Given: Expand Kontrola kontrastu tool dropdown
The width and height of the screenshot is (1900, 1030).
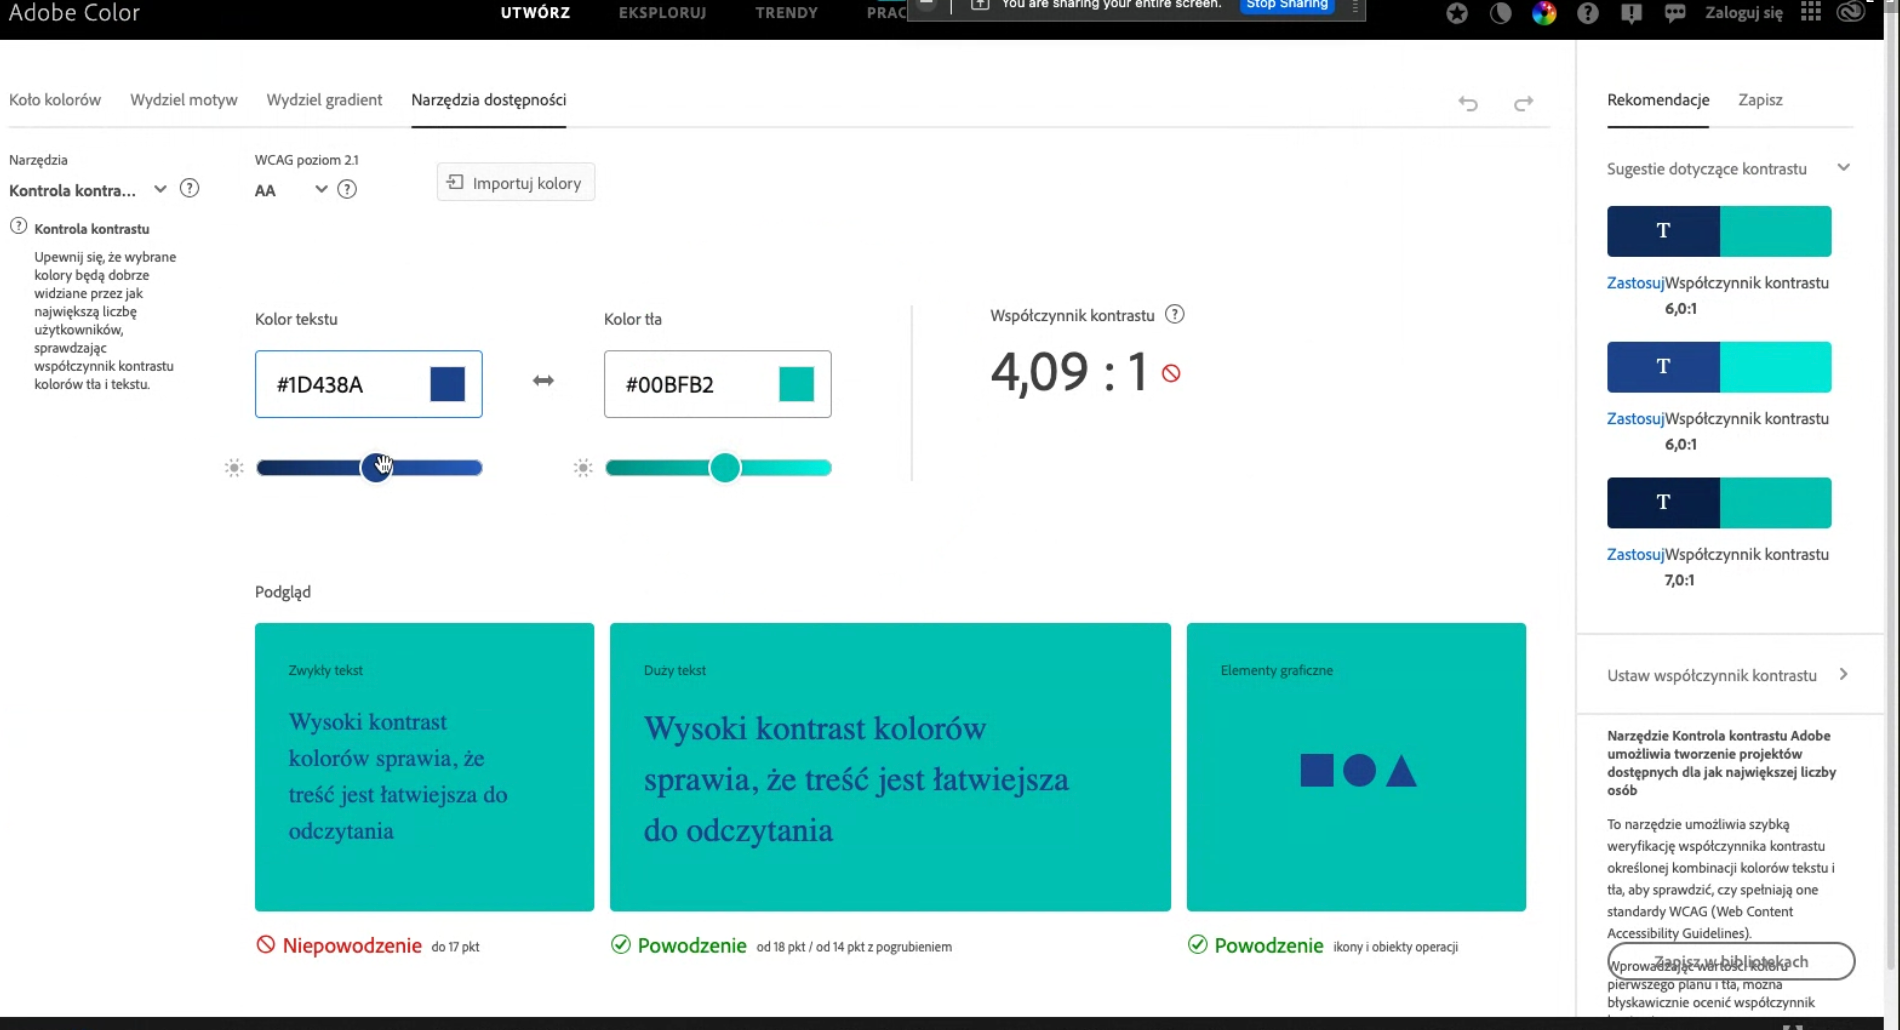Looking at the screenshot, I should [88, 190].
